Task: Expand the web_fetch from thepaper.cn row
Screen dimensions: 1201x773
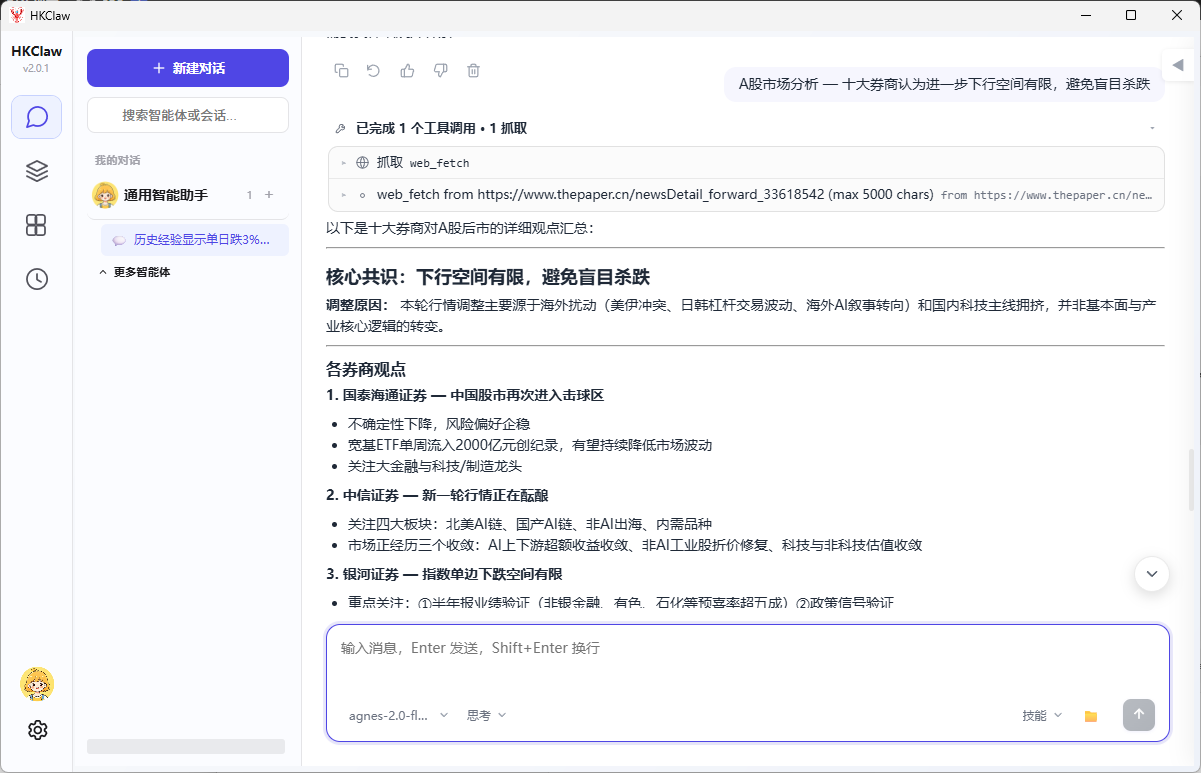Action: coord(746,195)
